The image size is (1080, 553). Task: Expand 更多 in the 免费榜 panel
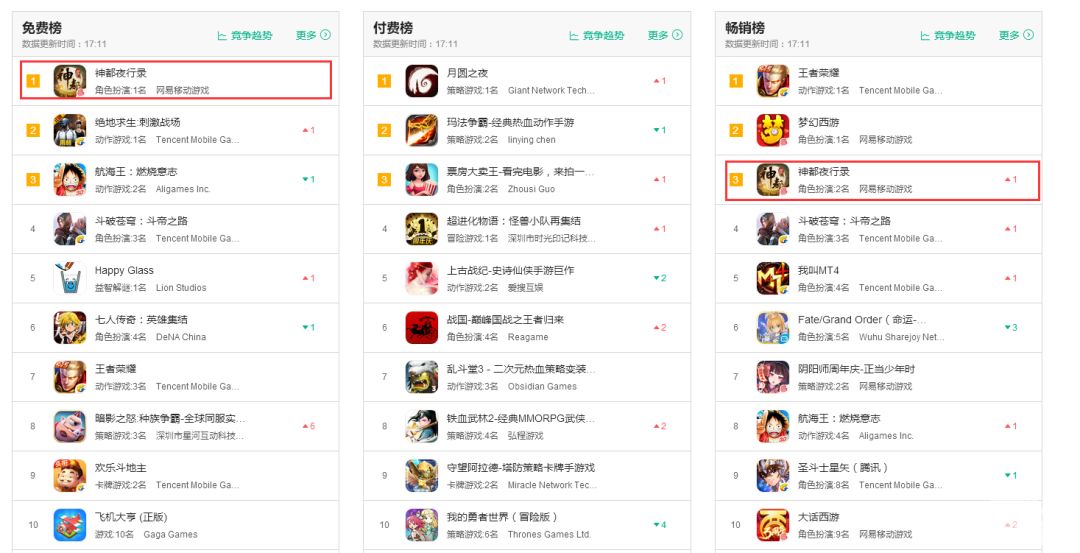coord(313,35)
